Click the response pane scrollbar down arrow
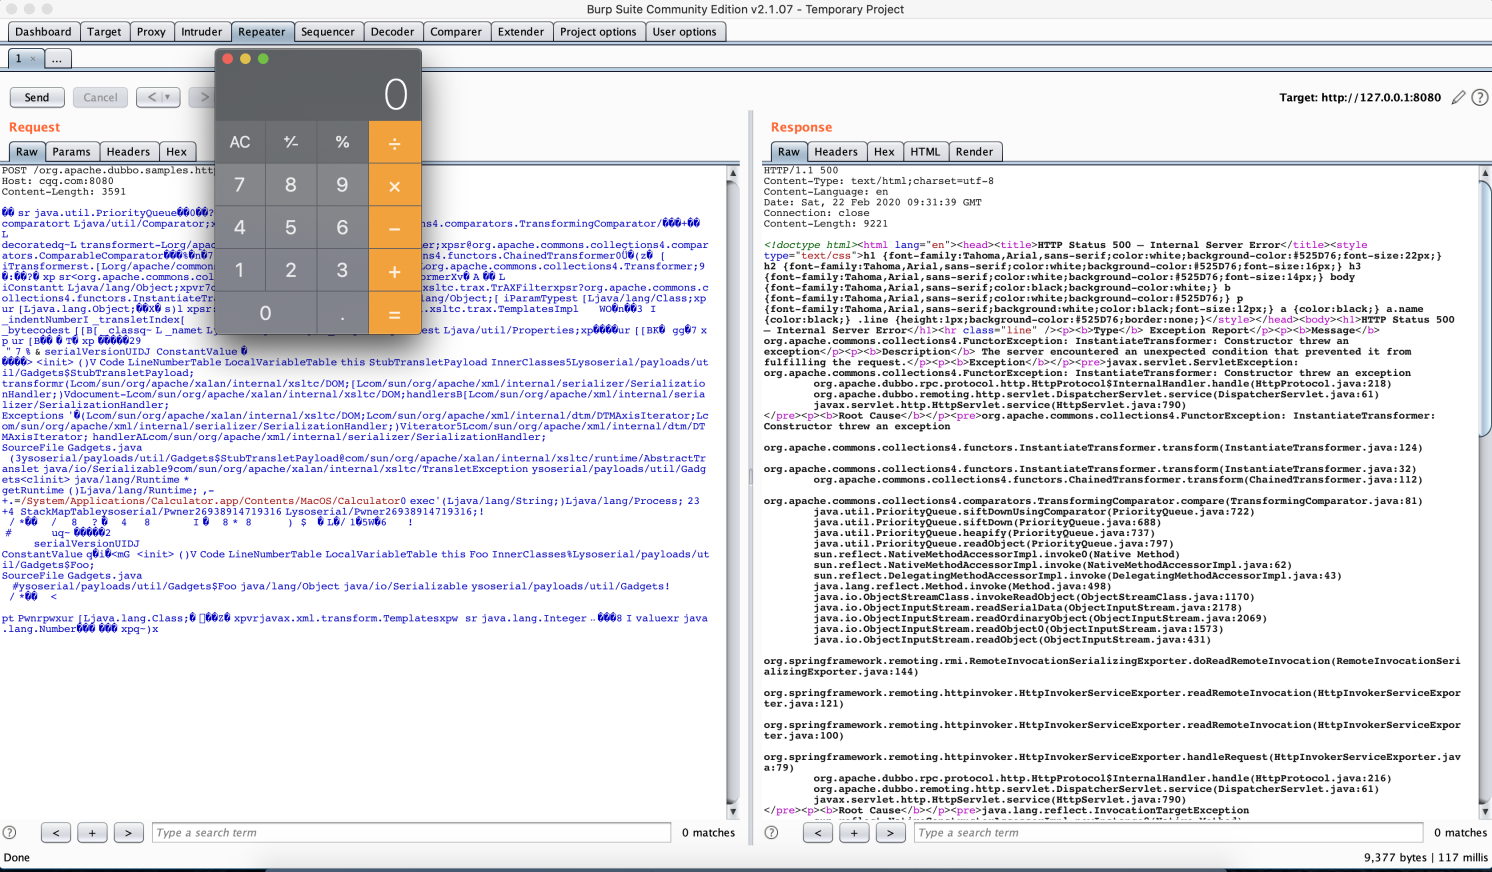The image size is (1492, 872). tap(1485, 812)
